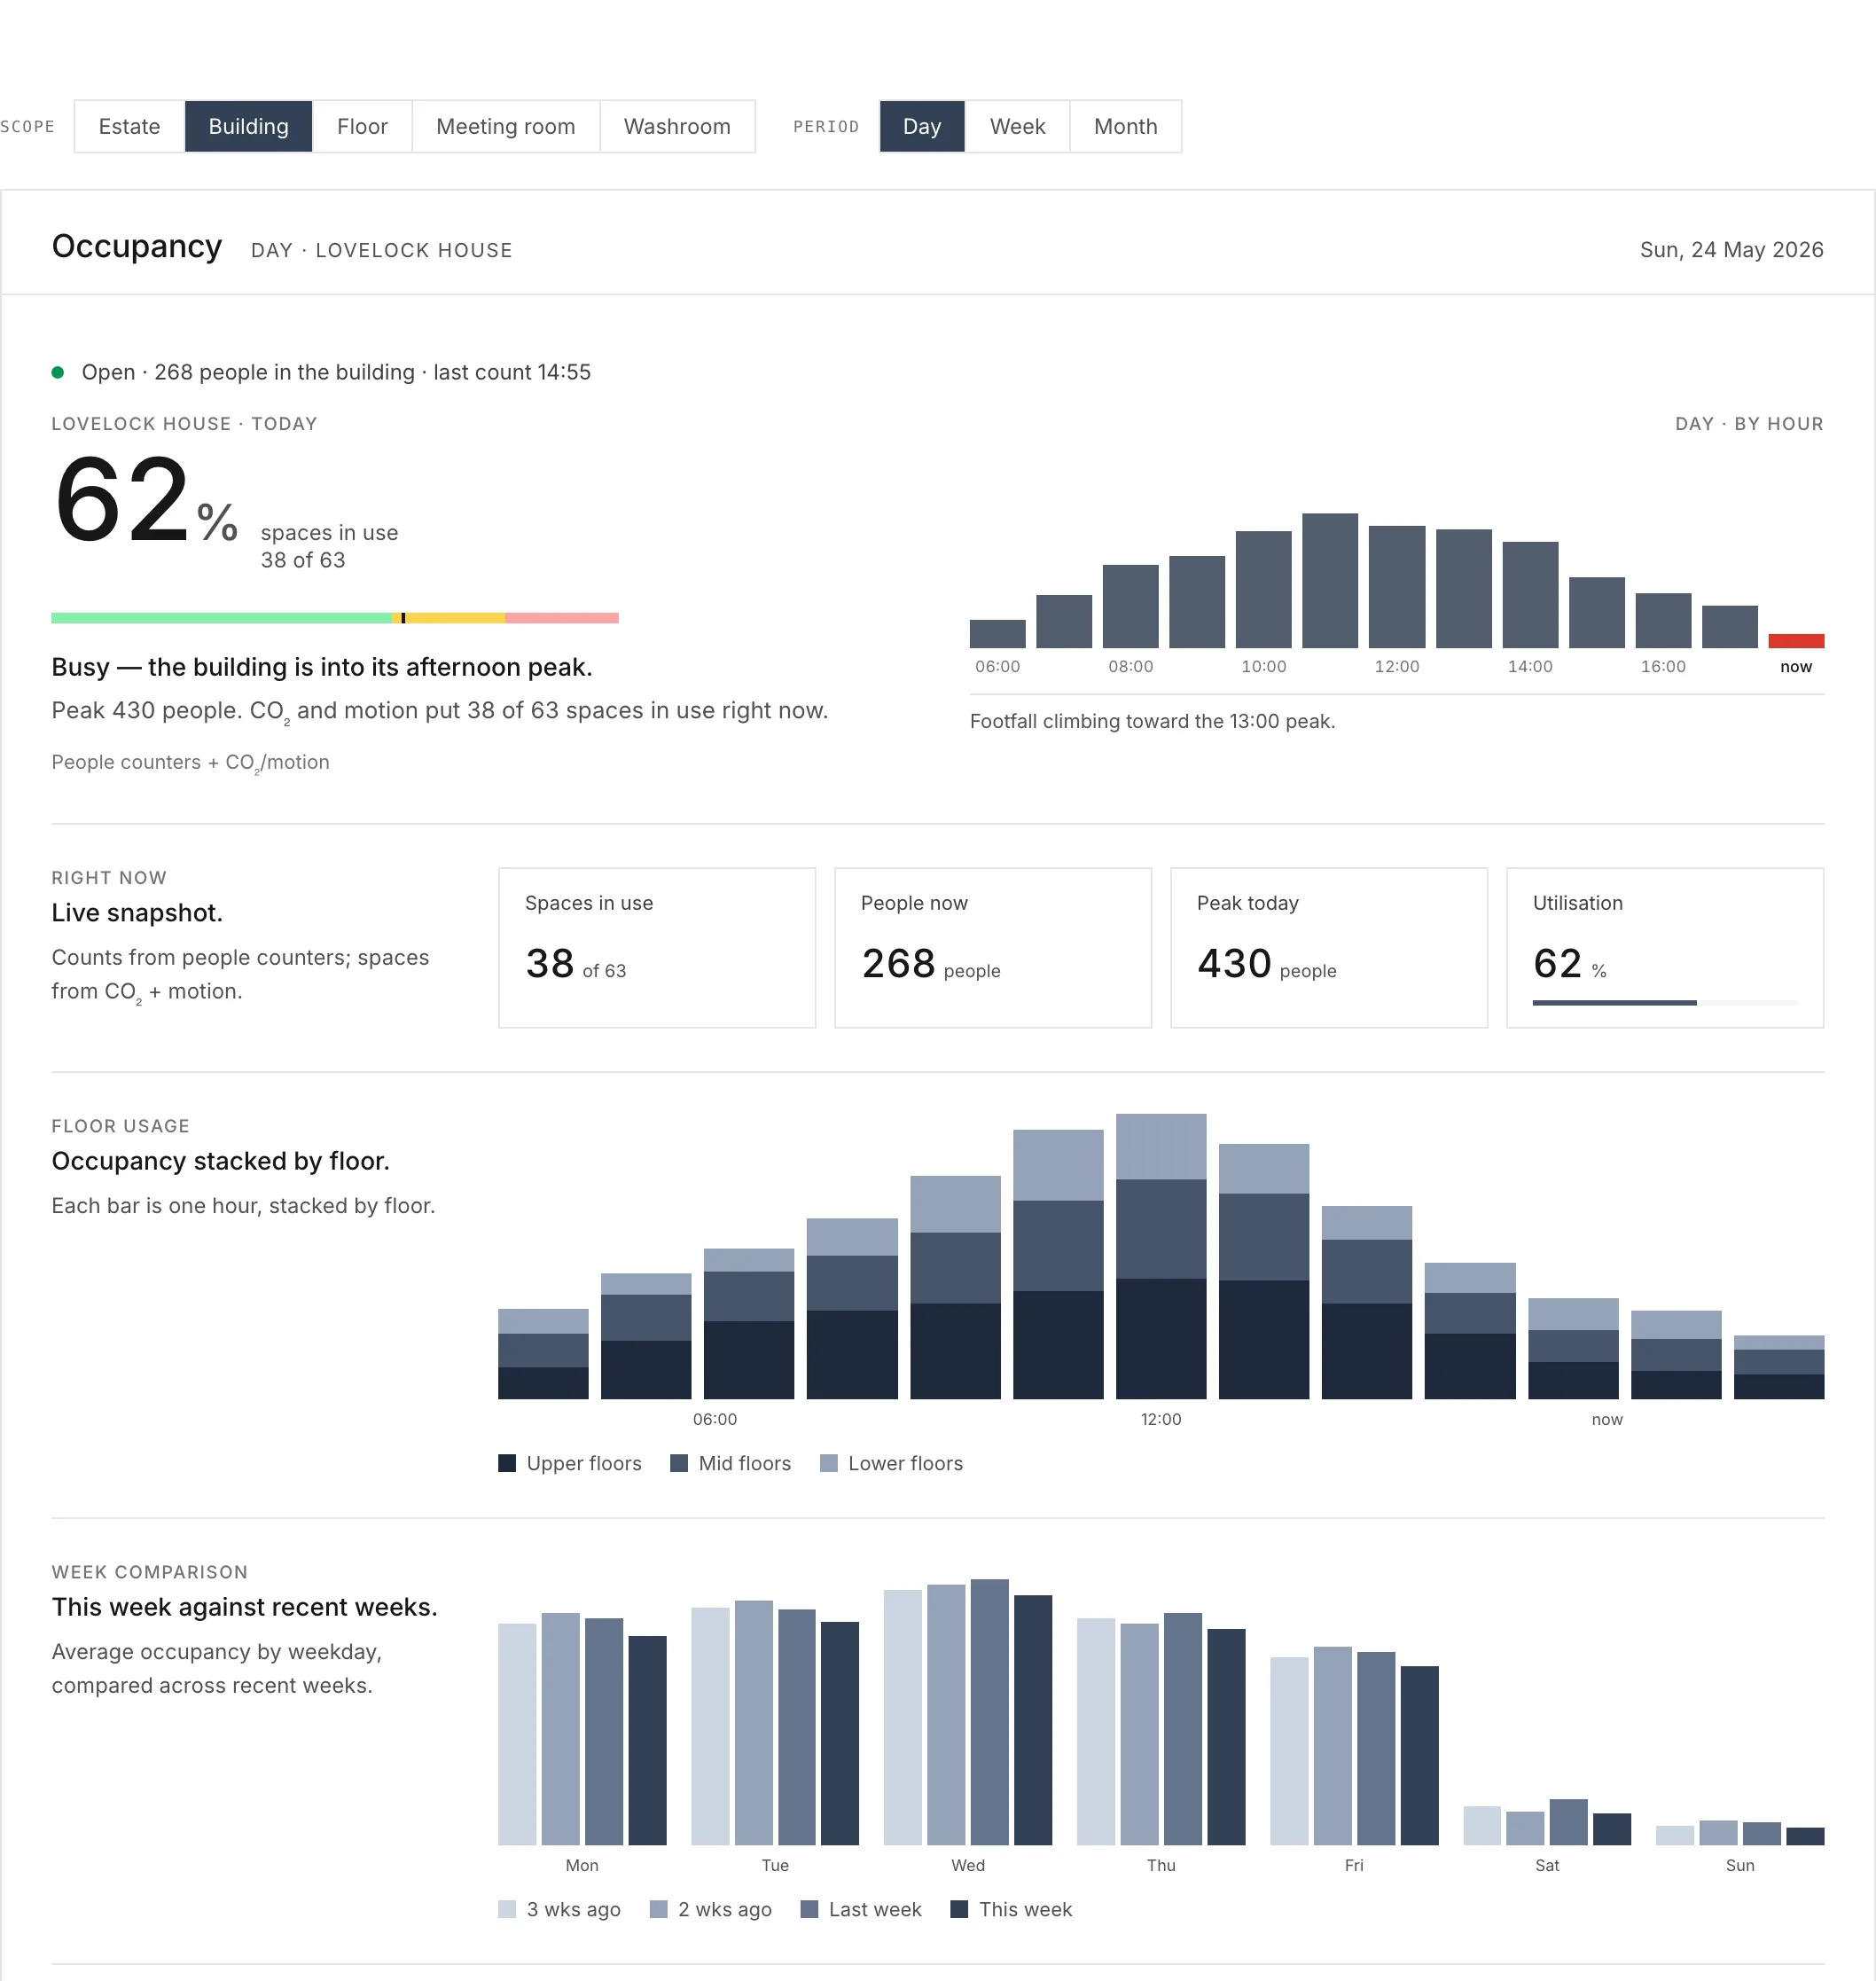The image size is (1876, 1981).
Task: Click the 'Busy — the building is into its afternoon peak.' text
Action: pos(322,667)
